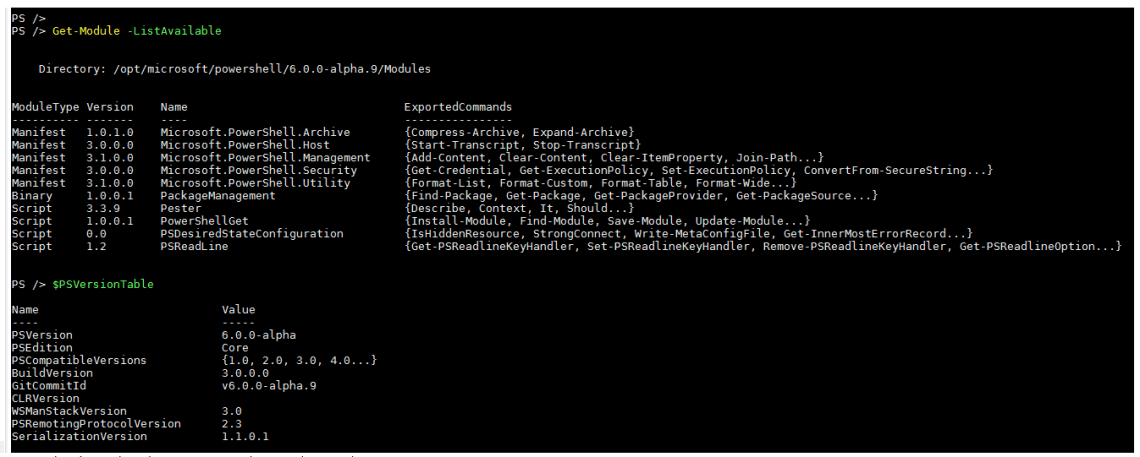The width and height of the screenshot is (1140, 457).
Task: Click the Pester module name
Action: click(181, 208)
